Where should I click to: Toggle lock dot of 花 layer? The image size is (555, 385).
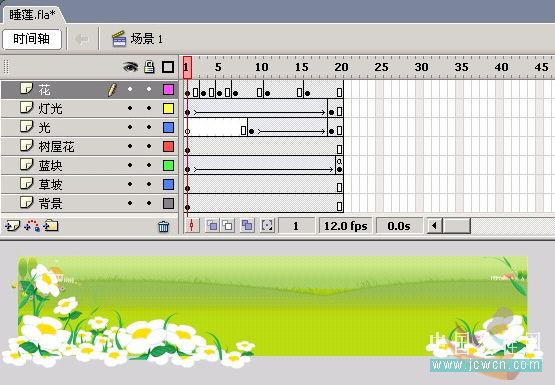(149, 89)
